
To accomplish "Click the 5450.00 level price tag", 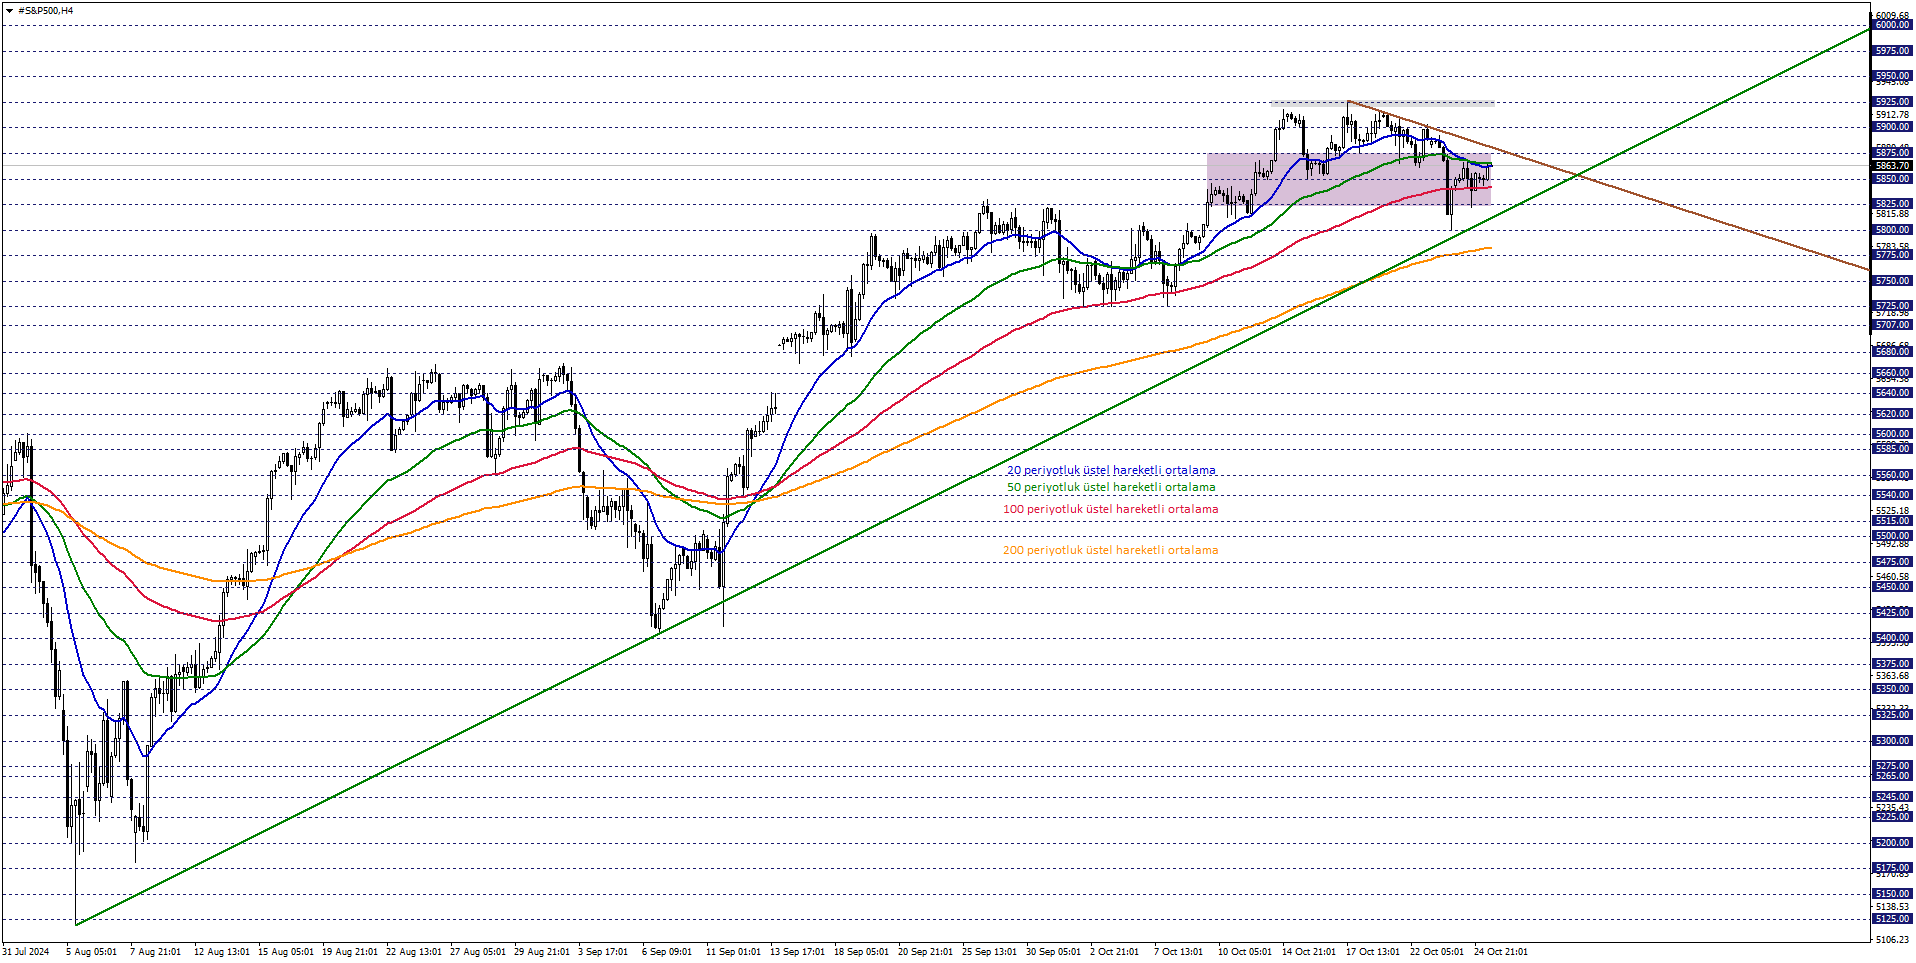I will click(1892, 587).
